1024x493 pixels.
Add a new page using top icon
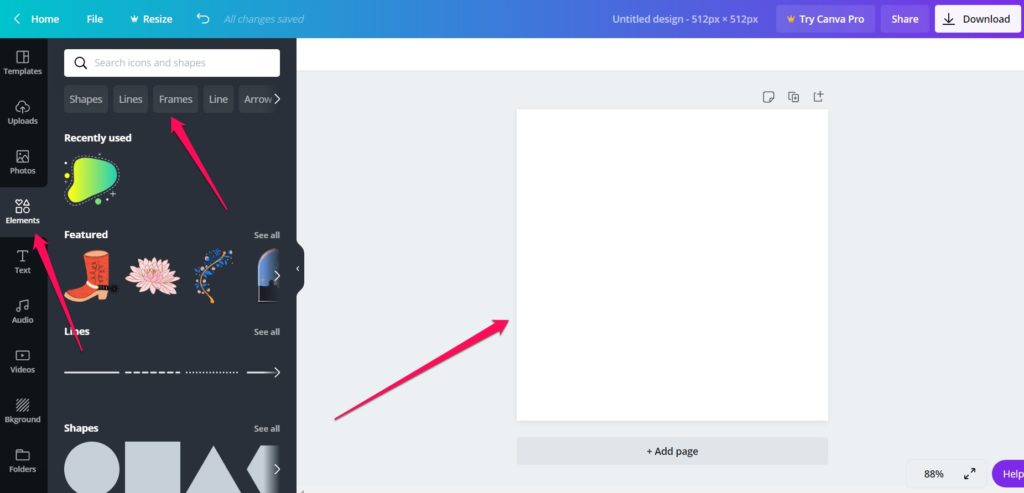point(818,97)
